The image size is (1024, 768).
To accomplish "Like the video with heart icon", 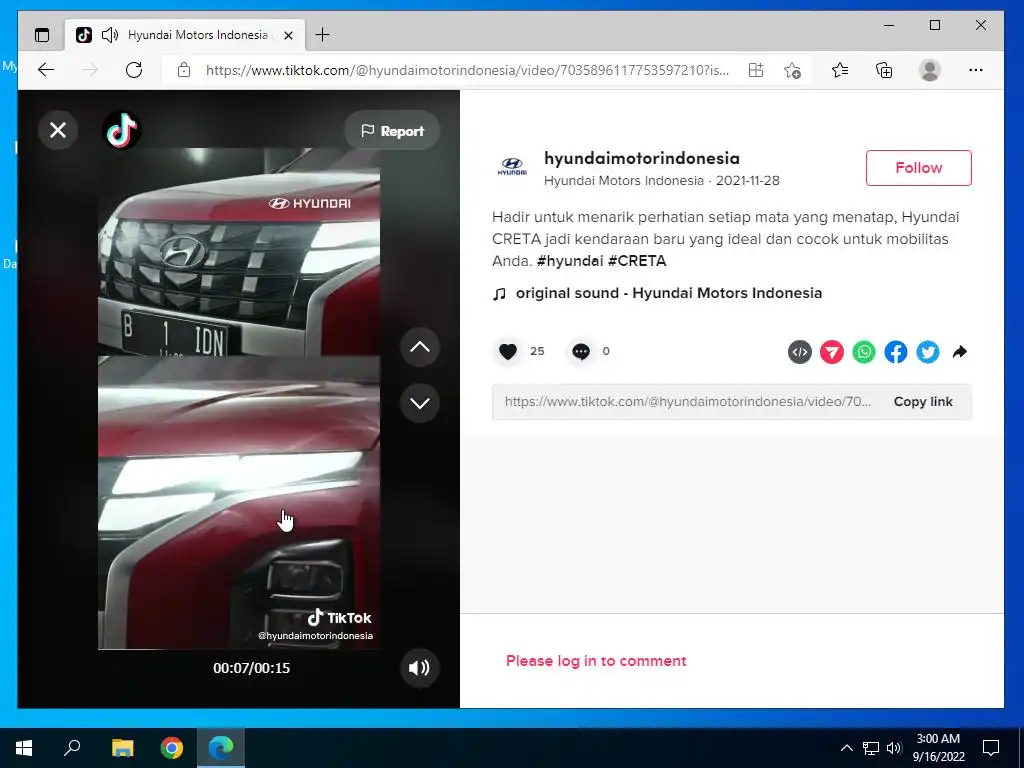I will 508,351.
